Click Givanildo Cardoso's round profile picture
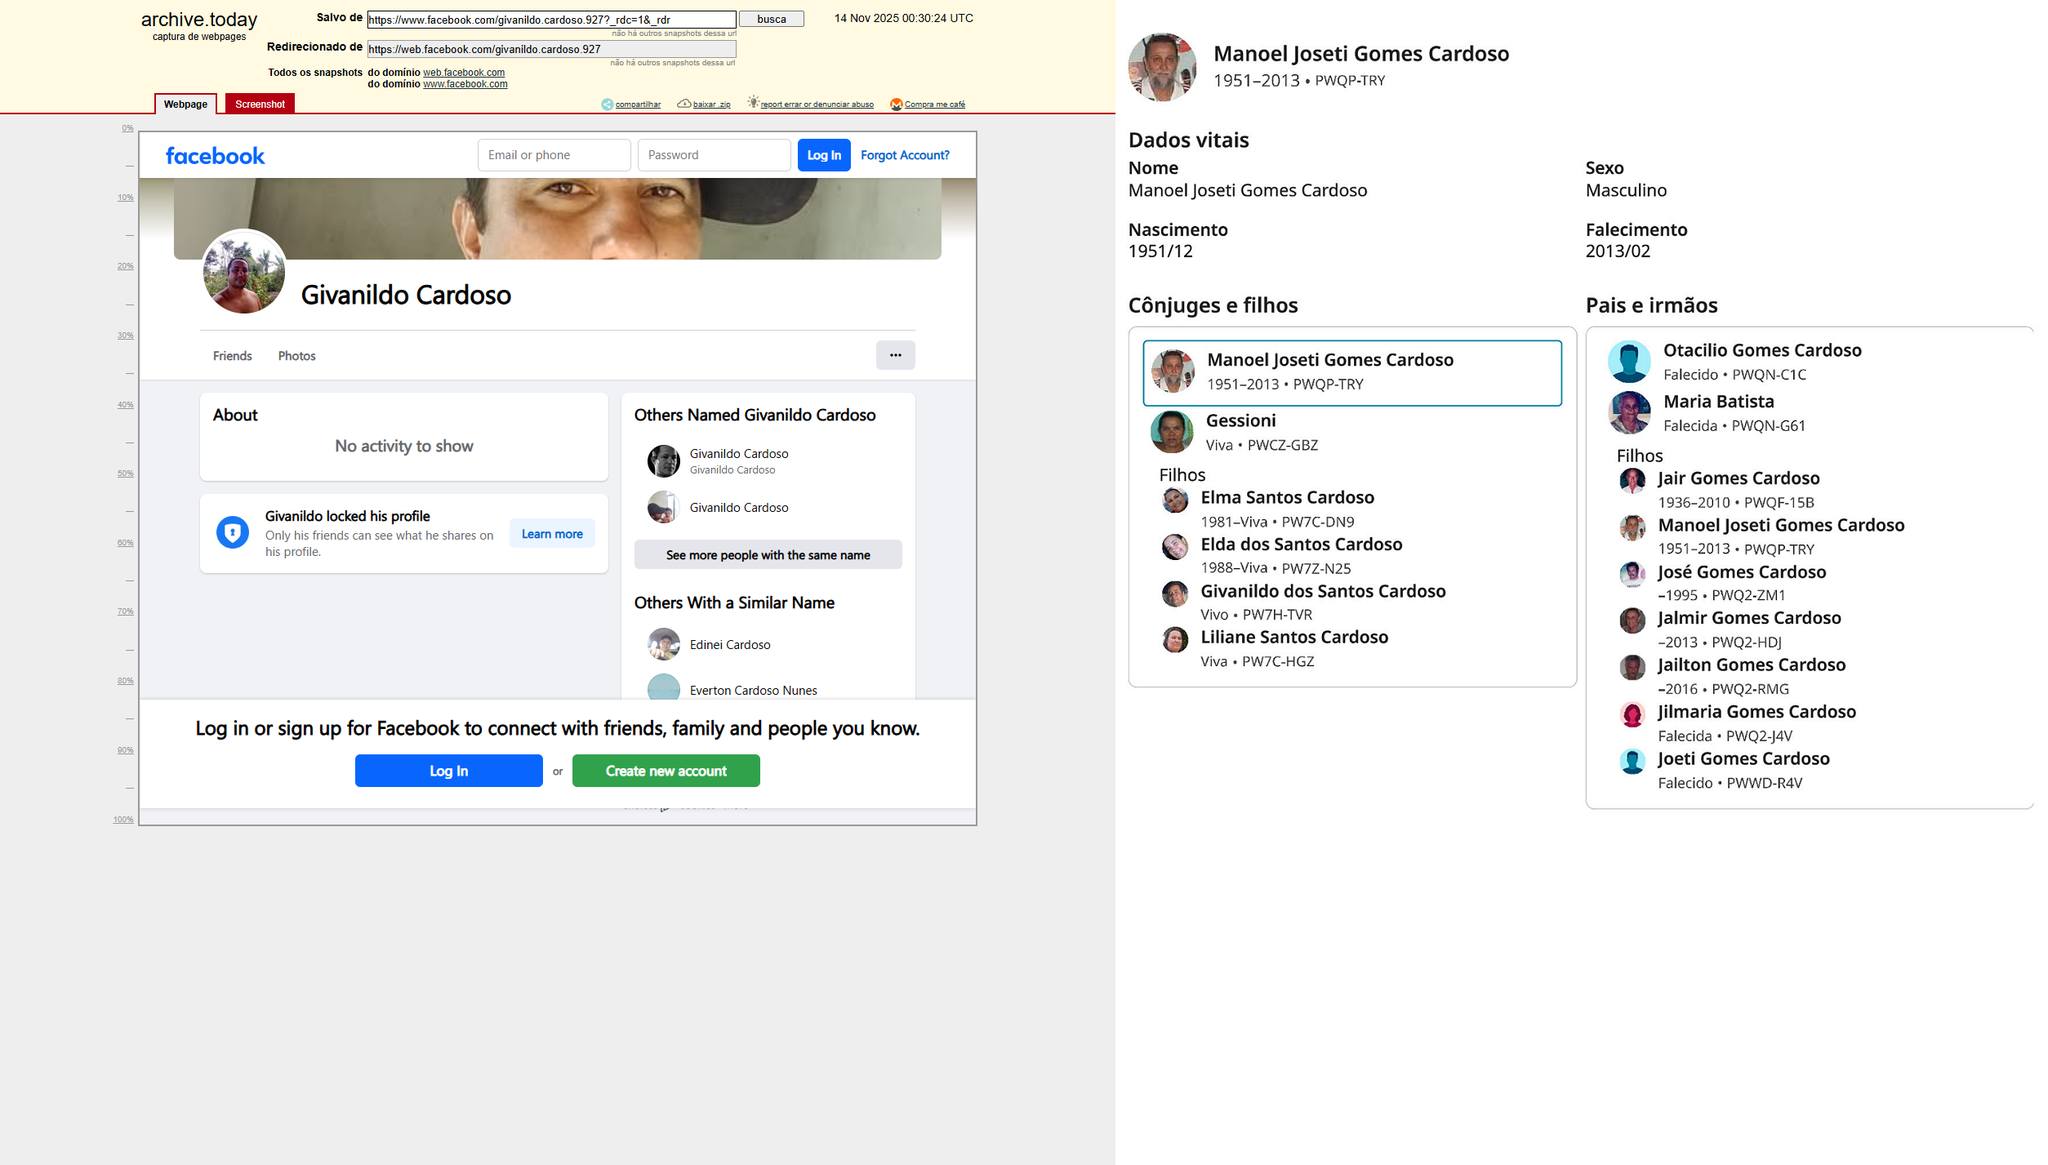Image resolution: width=2048 pixels, height=1165 pixels. (x=243, y=272)
